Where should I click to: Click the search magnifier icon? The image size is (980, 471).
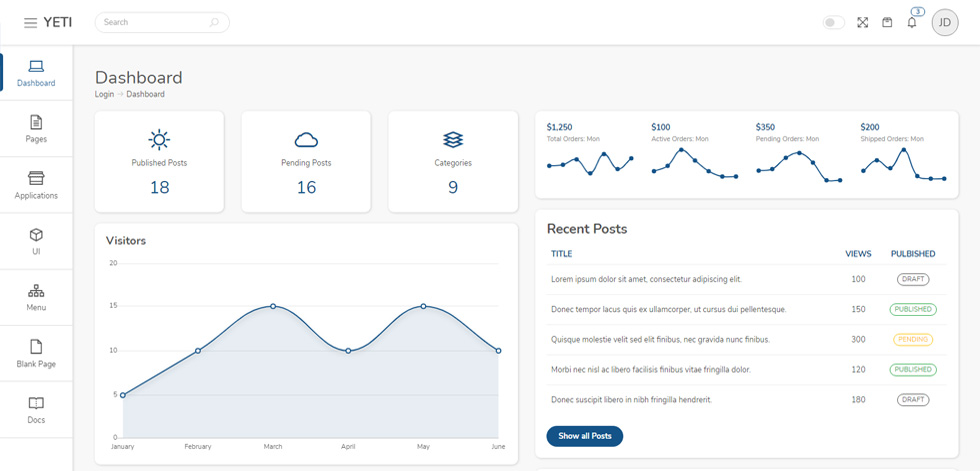coord(214,22)
